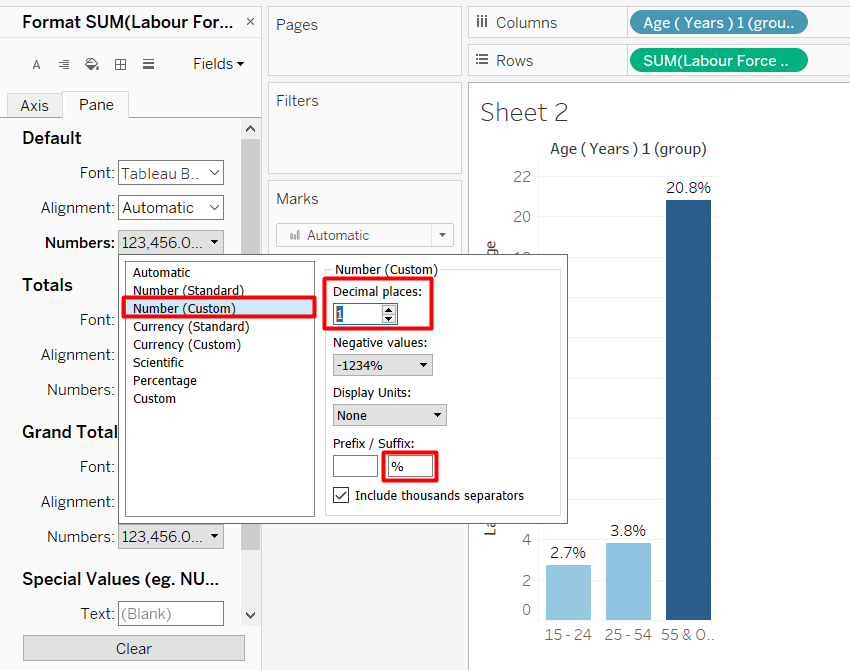Screen dimensions: 850x670
Task: Open the Format Font icon
Action: click(37, 64)
